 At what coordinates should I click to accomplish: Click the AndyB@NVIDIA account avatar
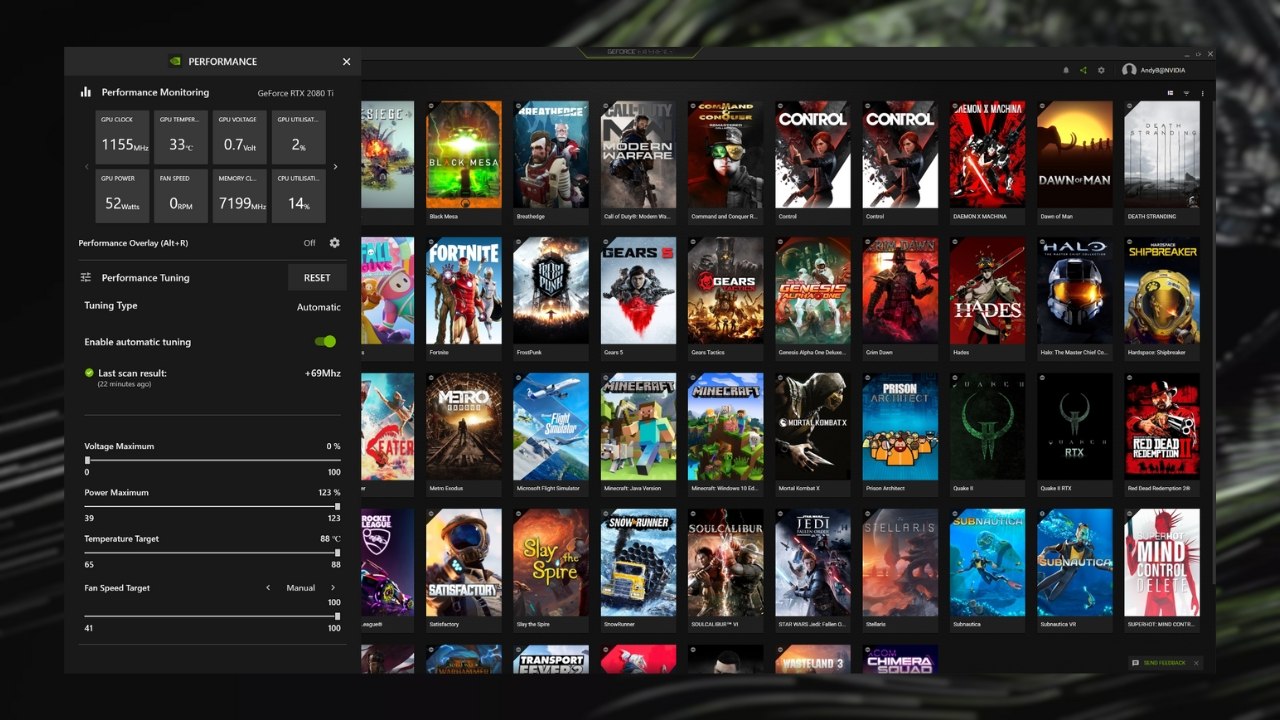tap(1129, 70)
